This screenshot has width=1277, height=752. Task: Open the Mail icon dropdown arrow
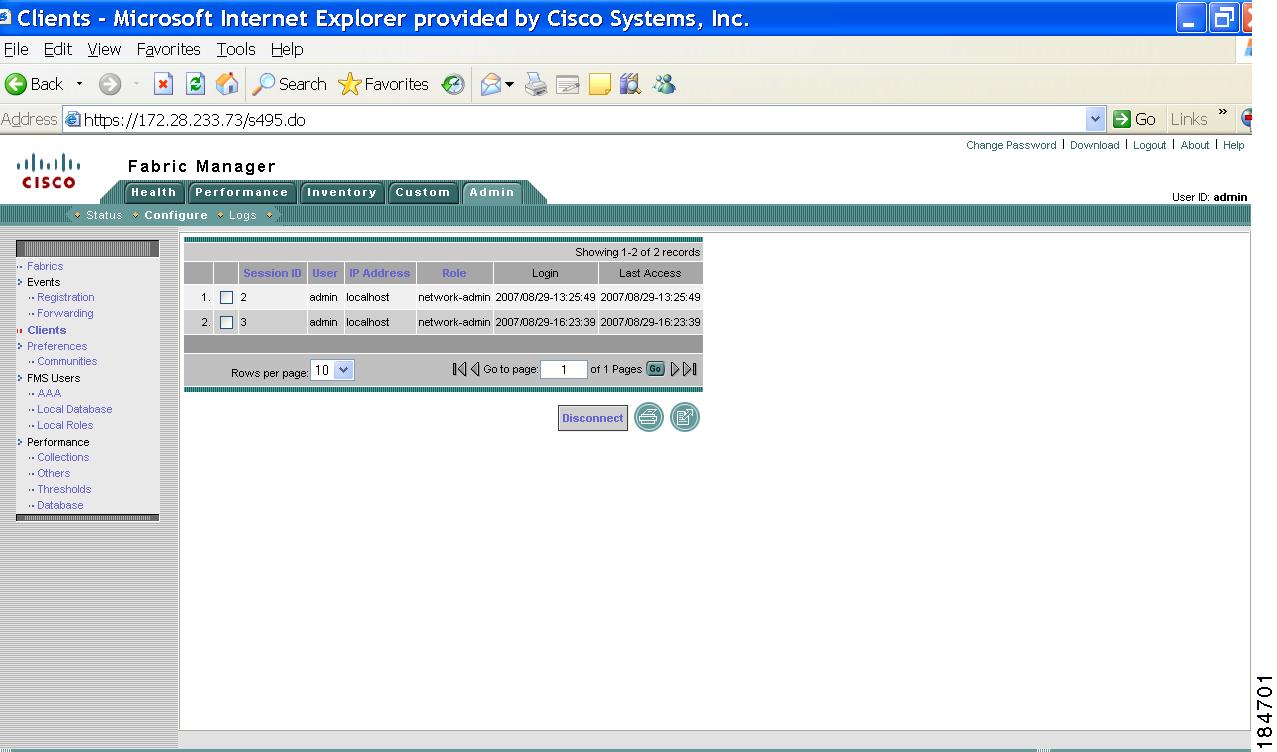pos(509,85)
